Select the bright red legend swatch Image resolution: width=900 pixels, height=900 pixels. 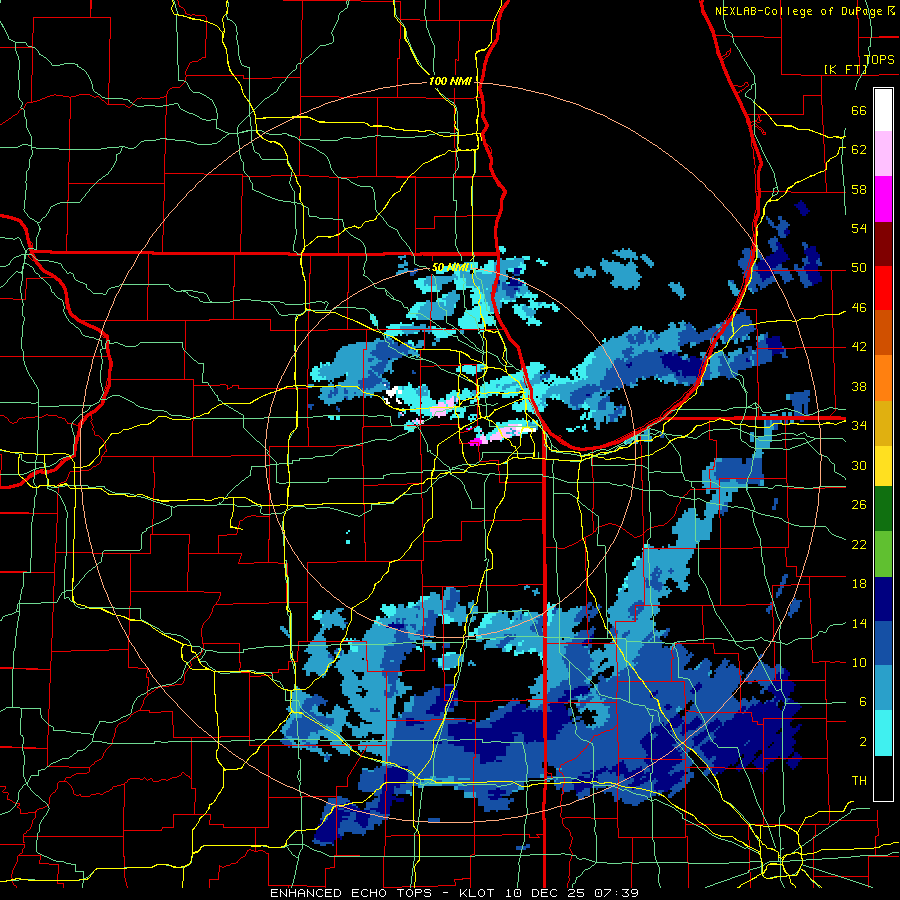click(883, 288)
